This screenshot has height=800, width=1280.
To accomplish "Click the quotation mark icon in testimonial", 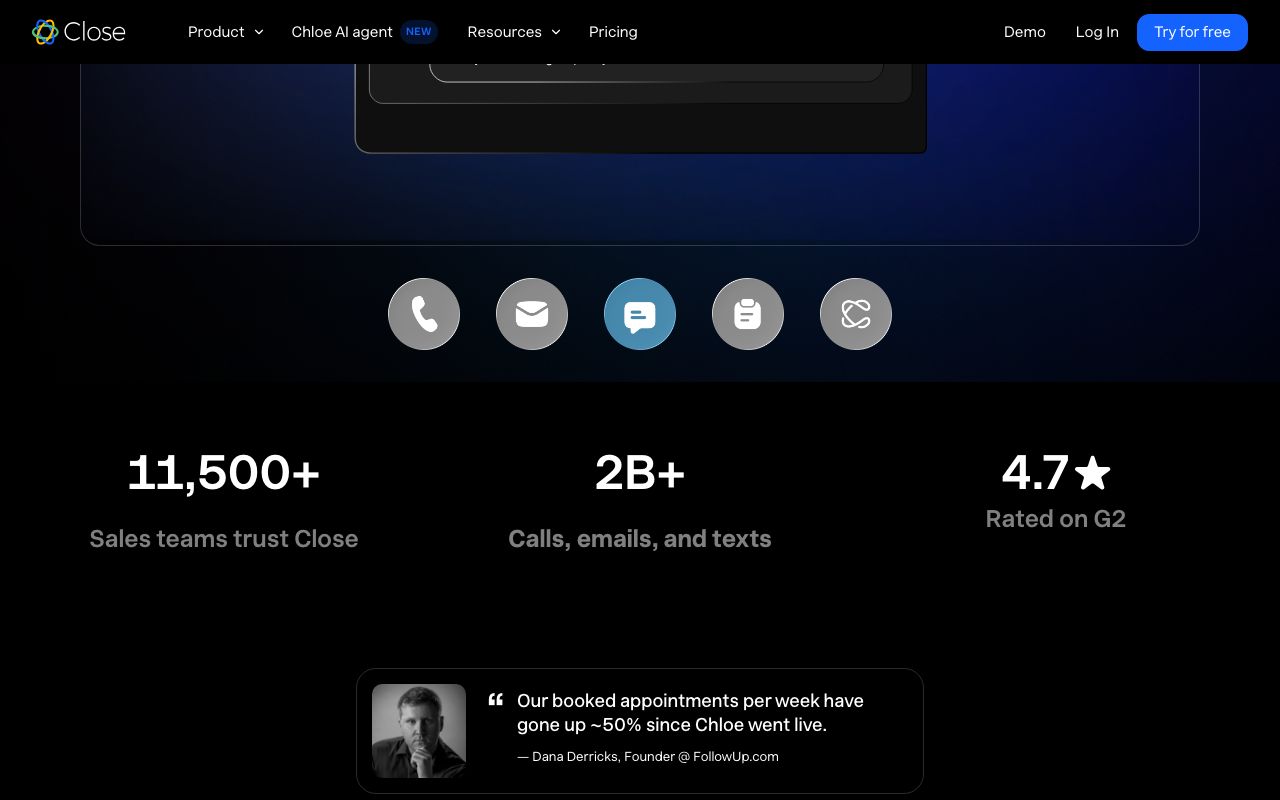I will point(495,700).
